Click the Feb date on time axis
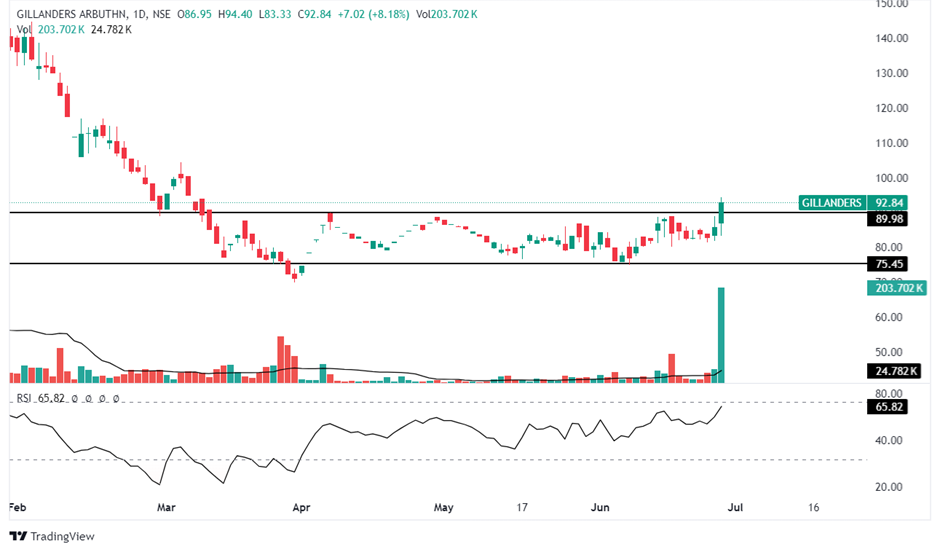The image size is (940, 552). (18, 507)
